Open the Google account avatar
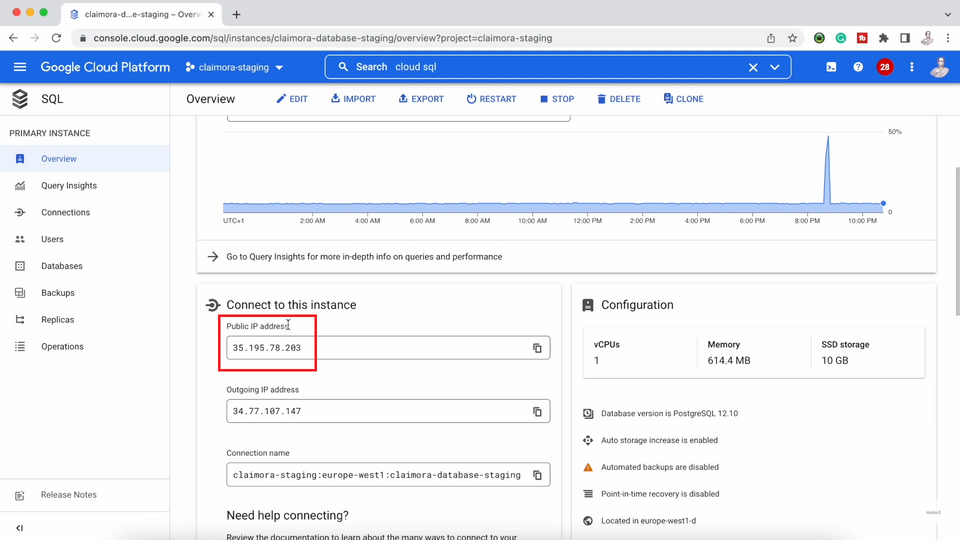This screenshot has height=540, width=960. pos(939,67)
